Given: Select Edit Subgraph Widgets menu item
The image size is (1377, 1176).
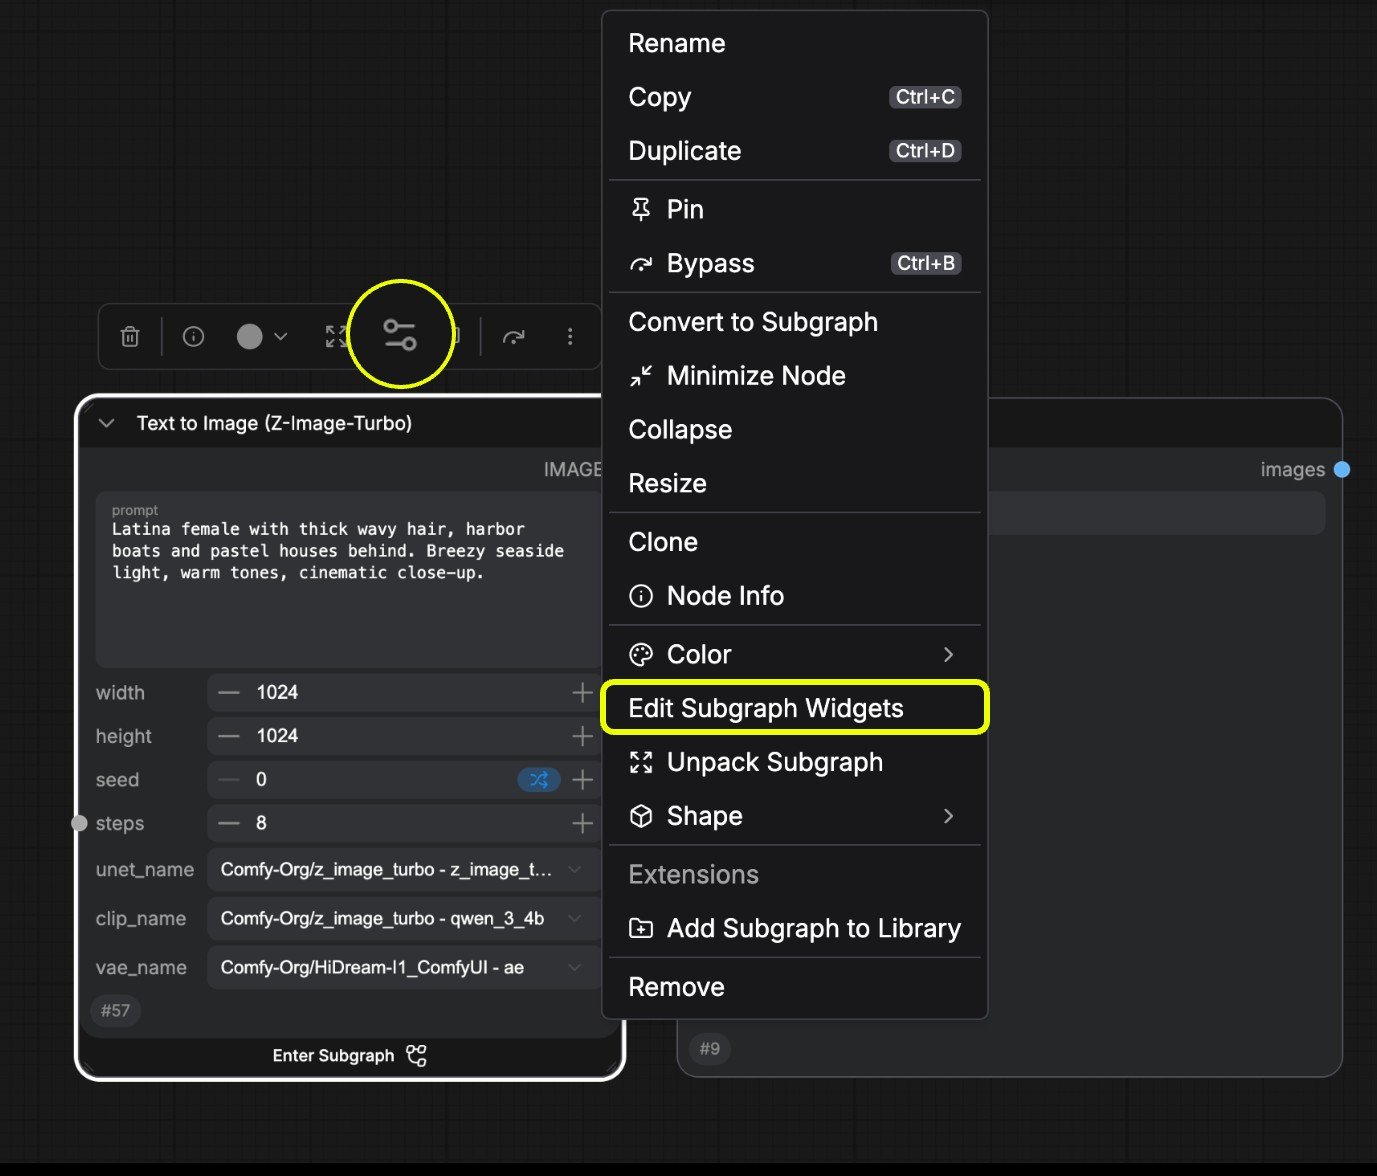Looking at the screenshot, I should coord(795,708).
